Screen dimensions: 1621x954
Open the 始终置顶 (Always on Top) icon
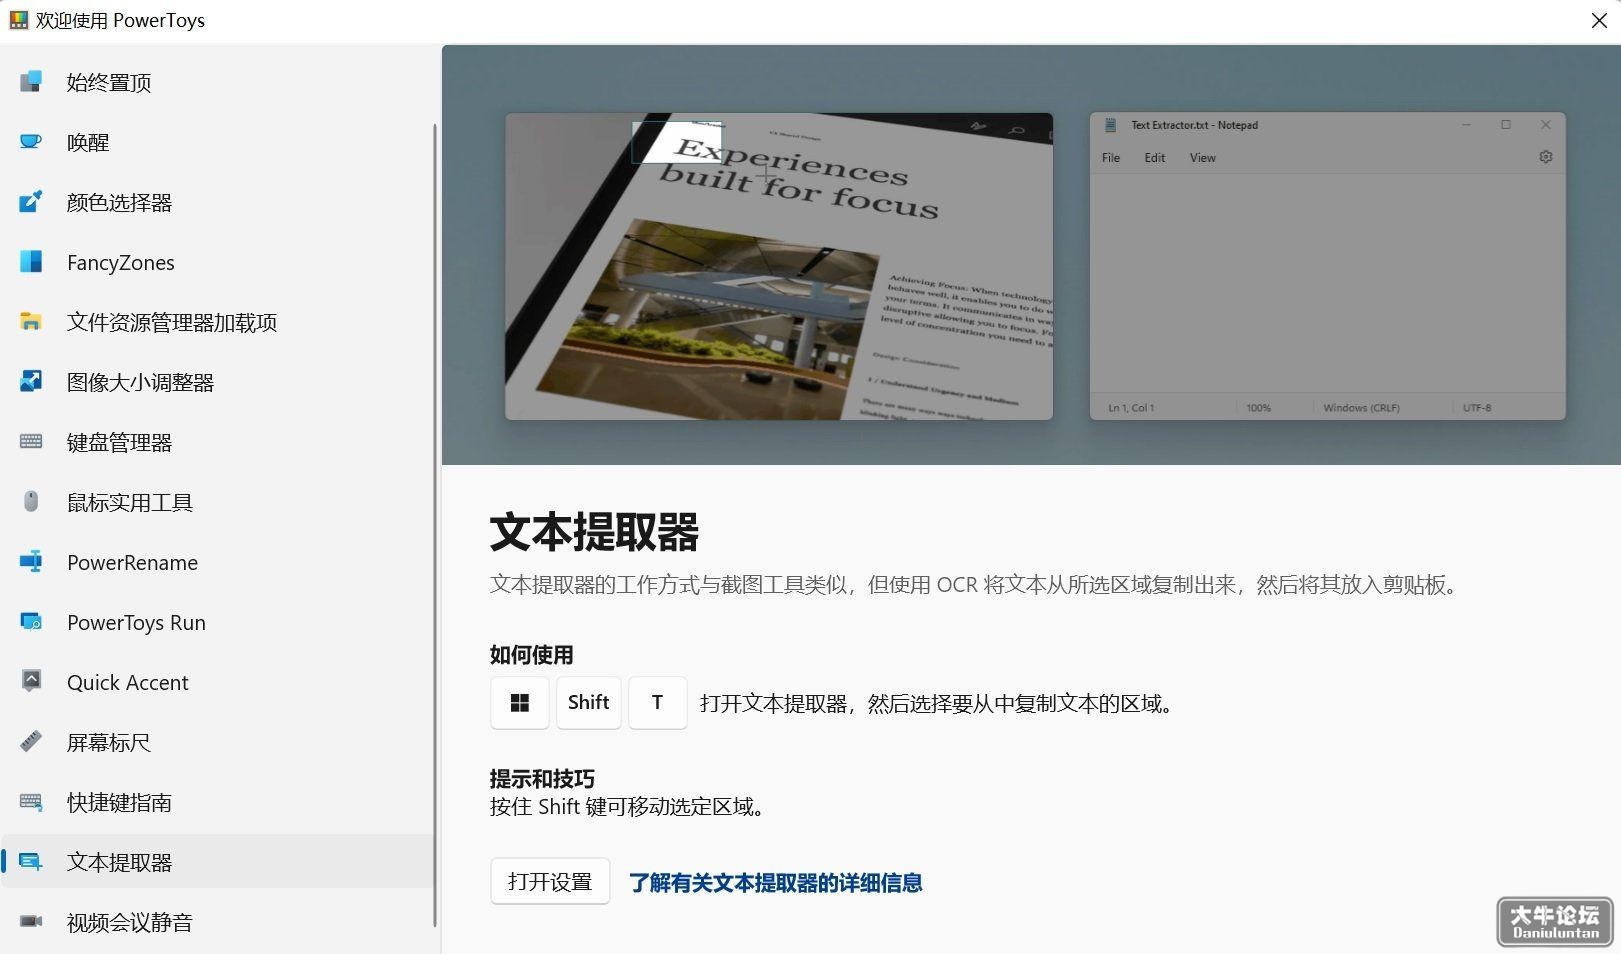point(31,81)
